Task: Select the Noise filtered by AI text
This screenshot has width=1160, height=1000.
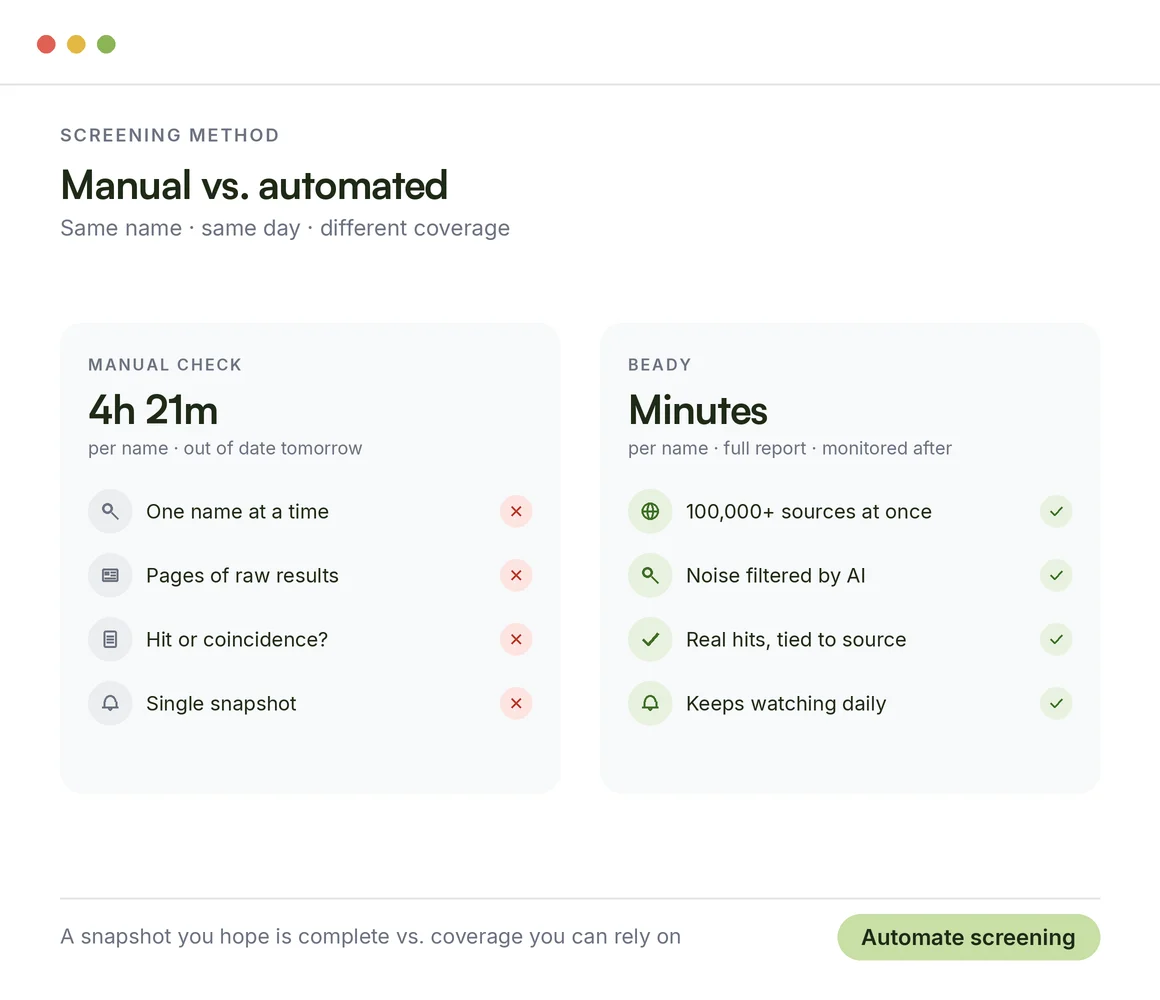Action: pyautogui.click(x=775, y=575)
